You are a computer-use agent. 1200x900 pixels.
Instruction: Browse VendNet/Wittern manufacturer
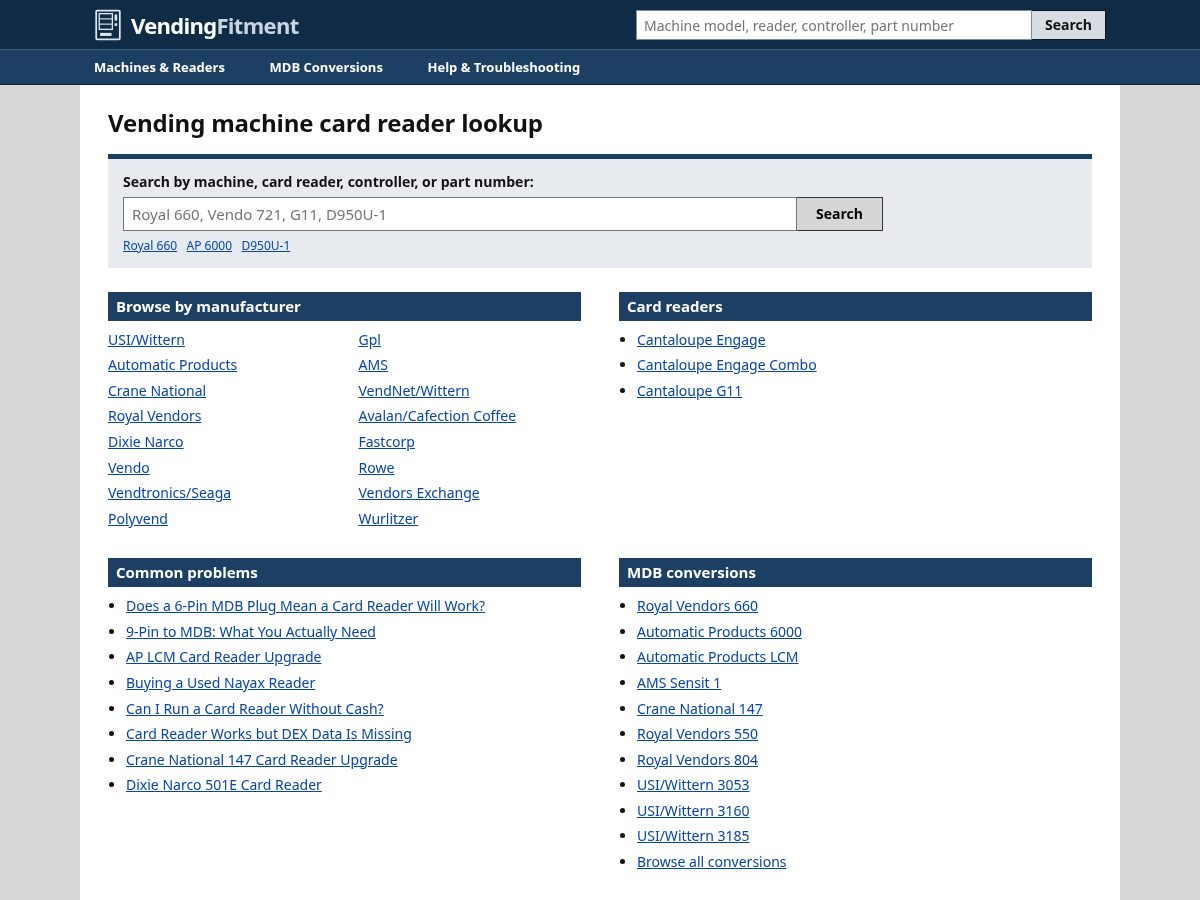tap(414, 391)
